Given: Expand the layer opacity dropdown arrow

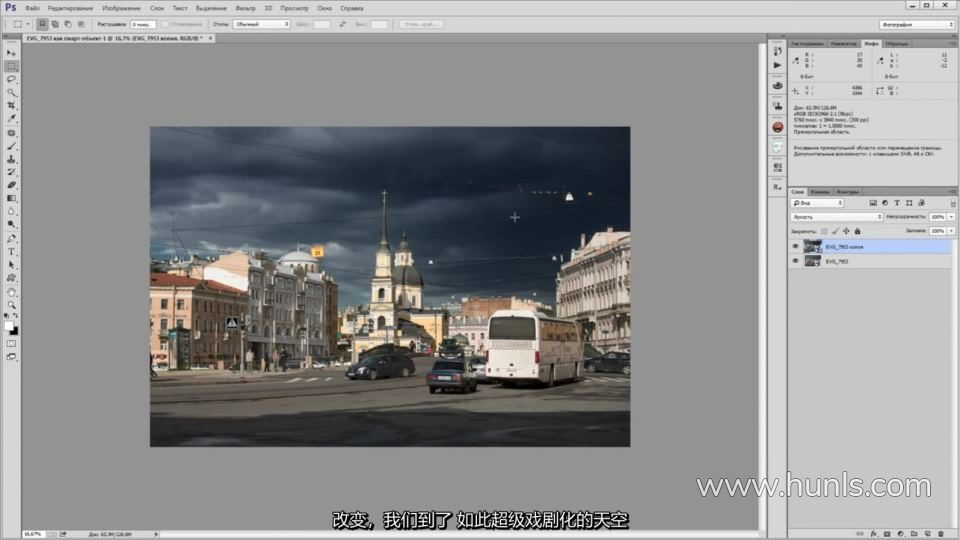Looking at the screenshot, I should (x=952, y=216).
